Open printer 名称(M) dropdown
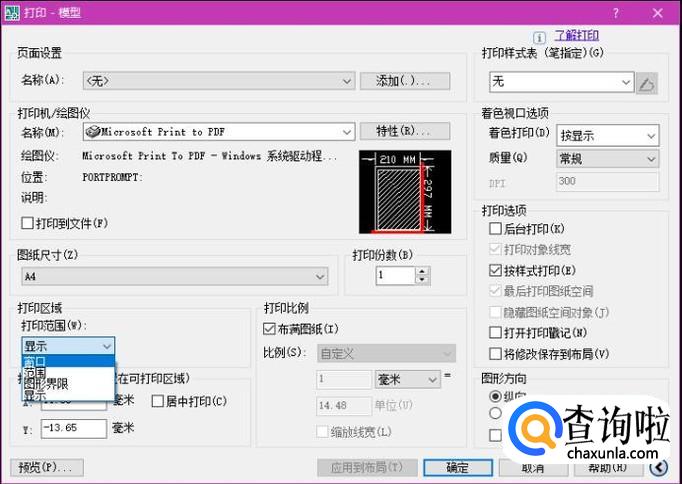Viewport: 682px width, 484px height. (x=219, y=132)
